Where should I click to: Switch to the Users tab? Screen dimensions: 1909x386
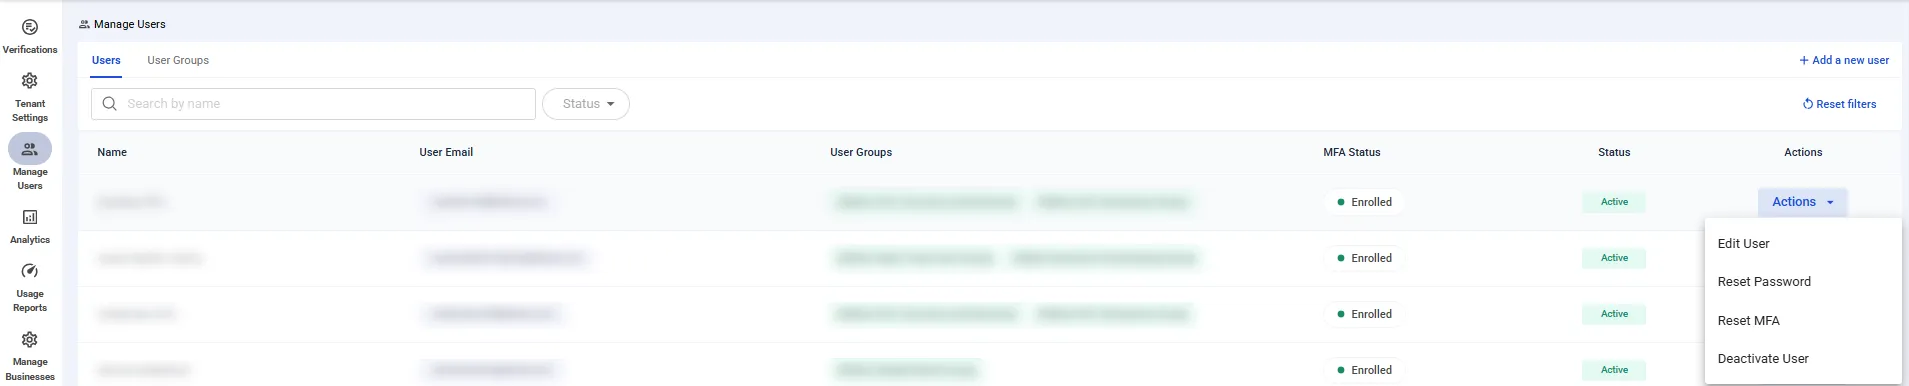106,60
